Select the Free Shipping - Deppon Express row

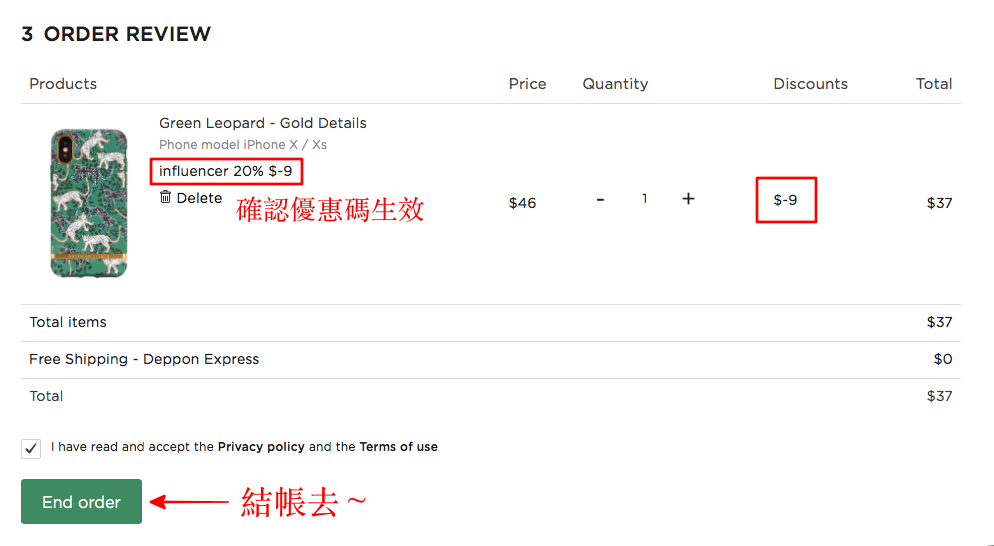(491, 360)
